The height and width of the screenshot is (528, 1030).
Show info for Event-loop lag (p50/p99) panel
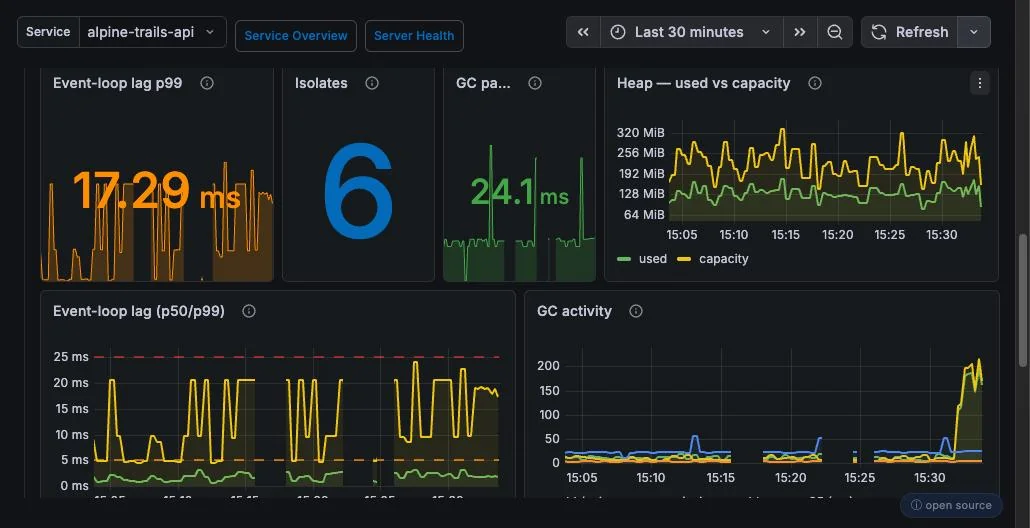(x=249, y=311)
